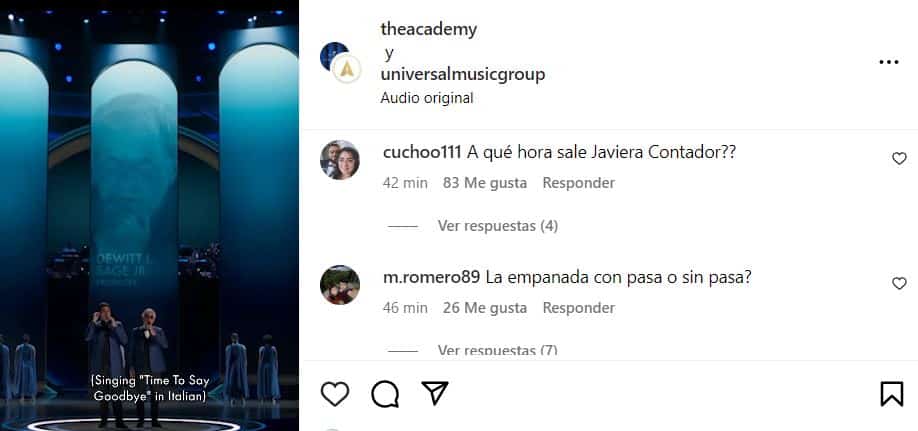Share post with paper plane icon
The image size is (918, 431).
pyautogui.click(x=434, y=393)
